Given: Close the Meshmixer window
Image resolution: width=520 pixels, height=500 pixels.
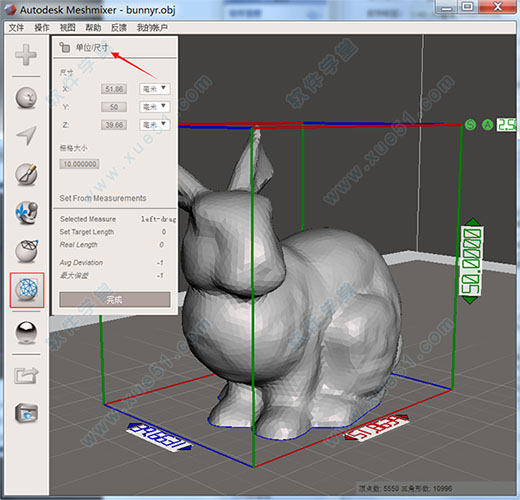Looking at the screenshot, I should pyautogui.click(x=498, y=6).
